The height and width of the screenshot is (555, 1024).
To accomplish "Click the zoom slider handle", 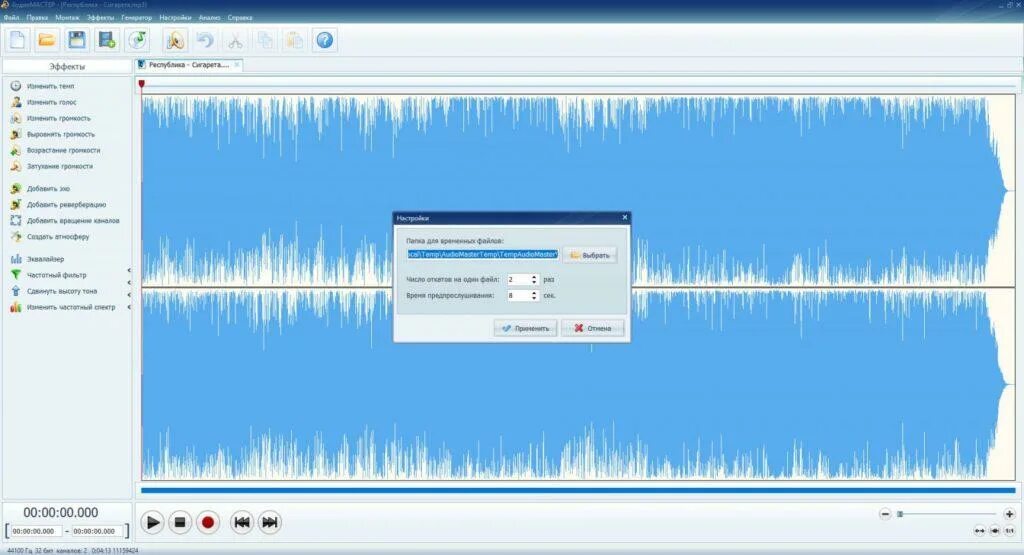I will (900, 514).
